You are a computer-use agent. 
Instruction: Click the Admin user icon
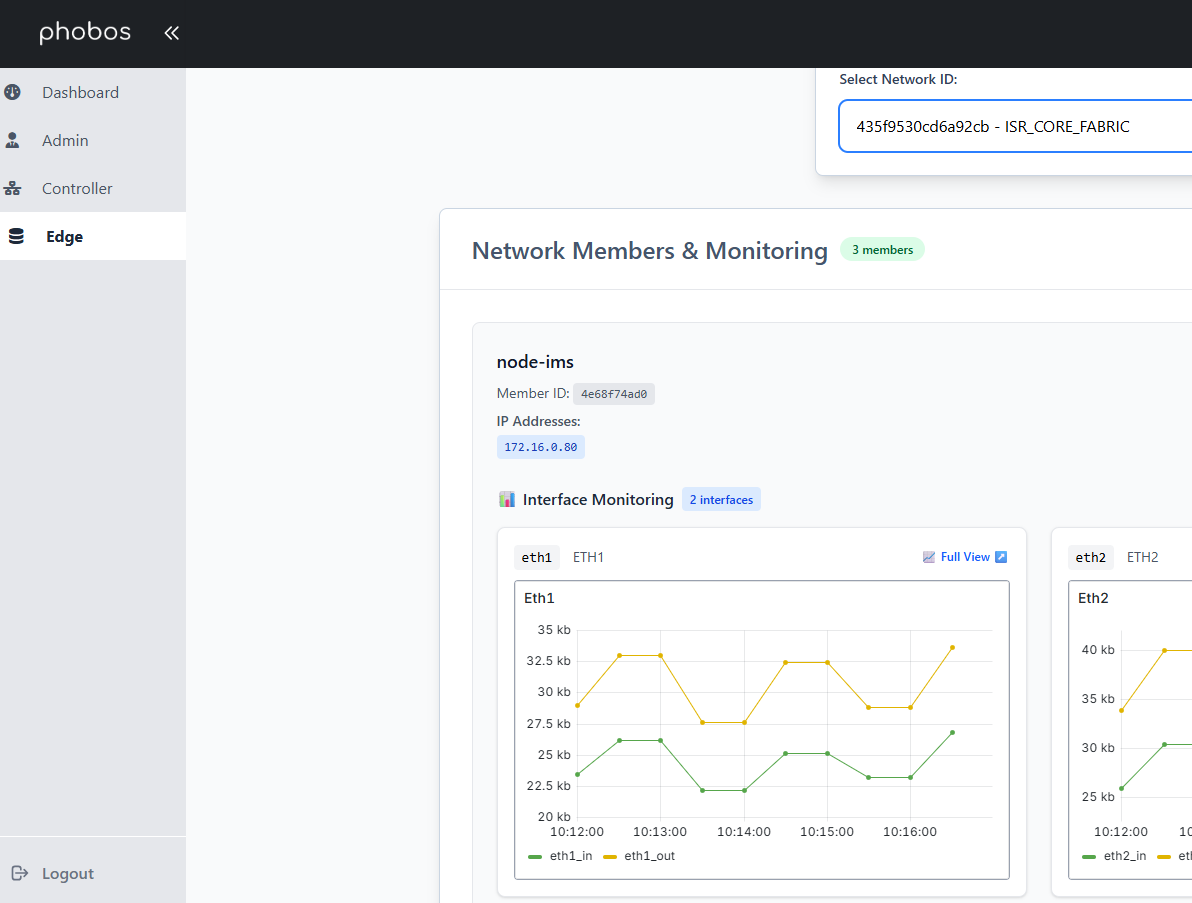tap(13, 140)
